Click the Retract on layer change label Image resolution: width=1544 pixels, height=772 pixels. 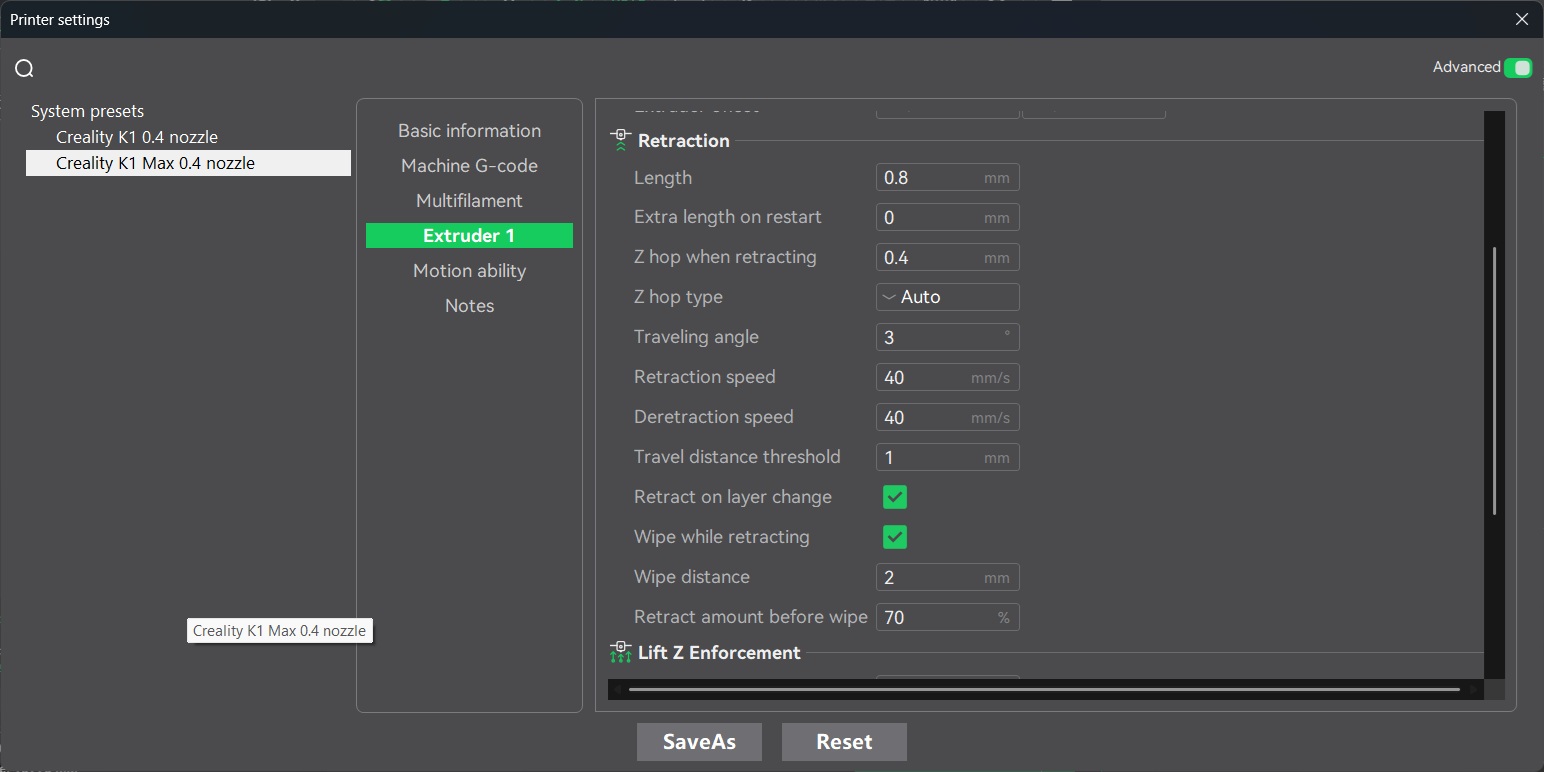click(x=733, y=497)
